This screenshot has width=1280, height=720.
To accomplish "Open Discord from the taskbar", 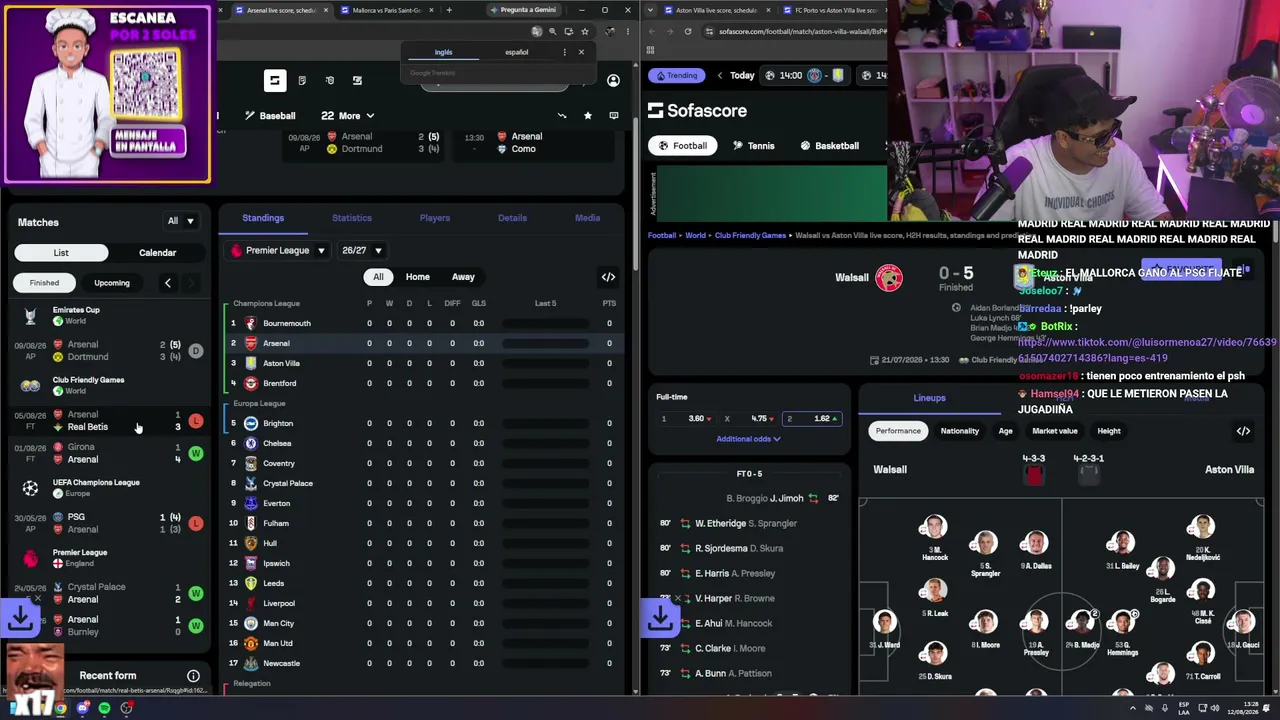I will click(83, 708).
